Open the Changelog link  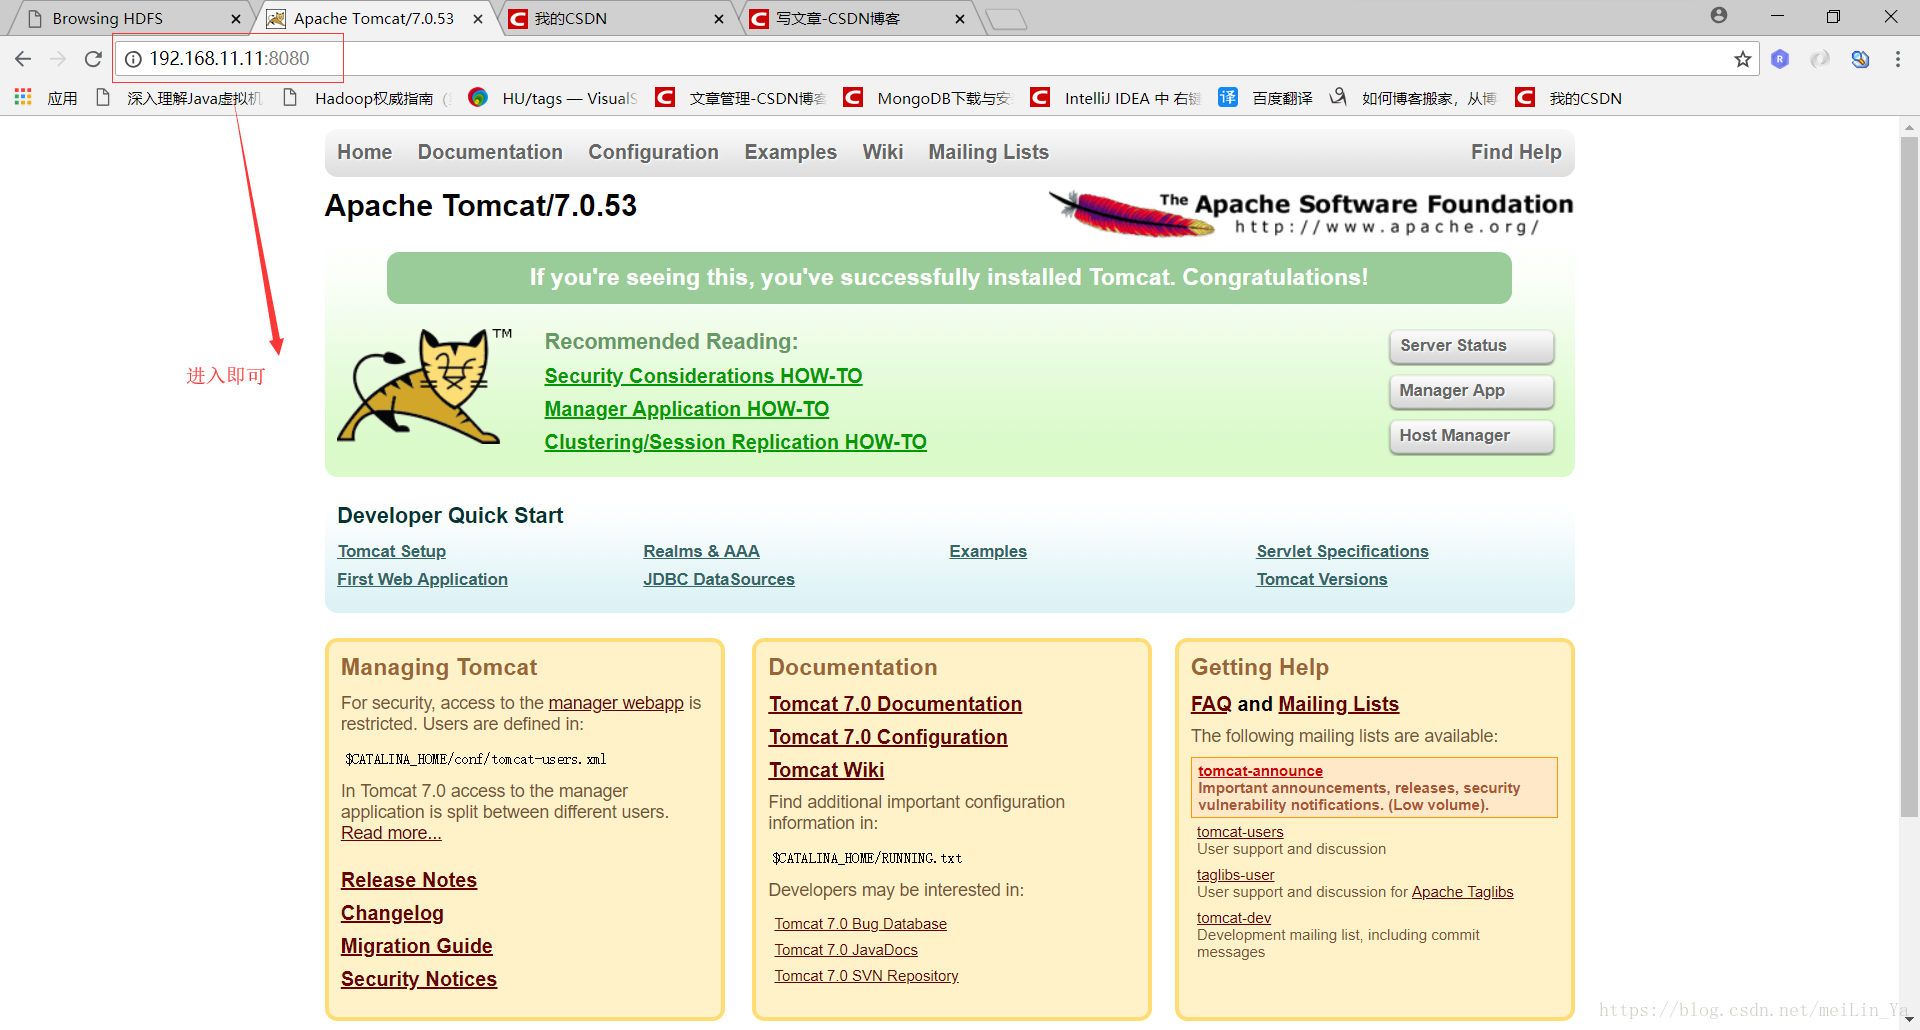392,913
